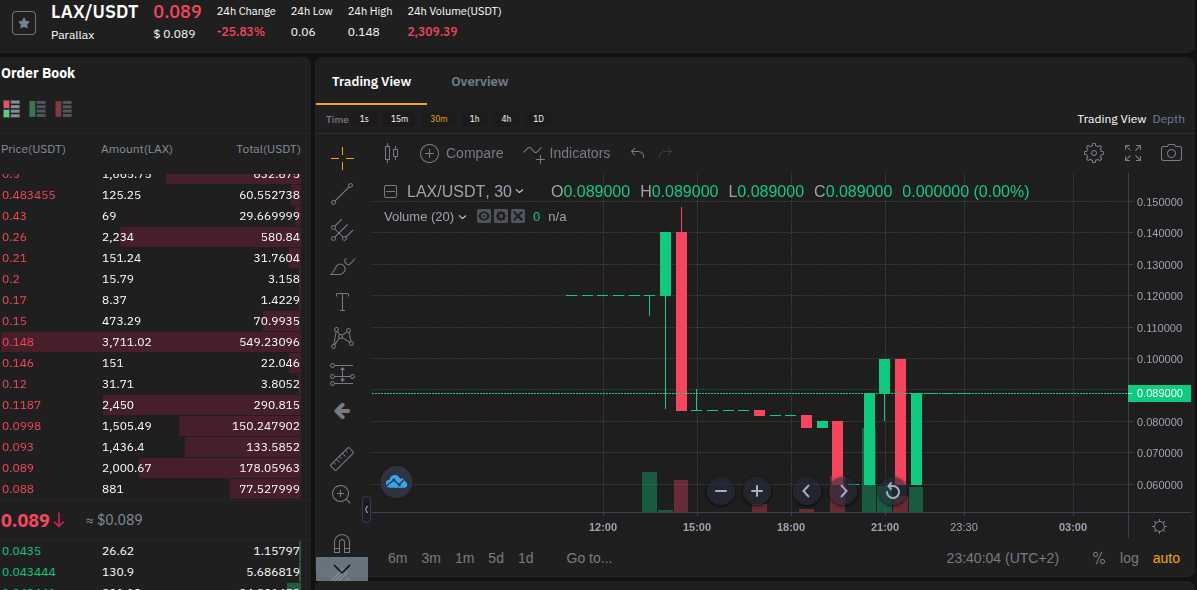
Task: Hide the Volume indicator with eye icon
Action: 483,217
